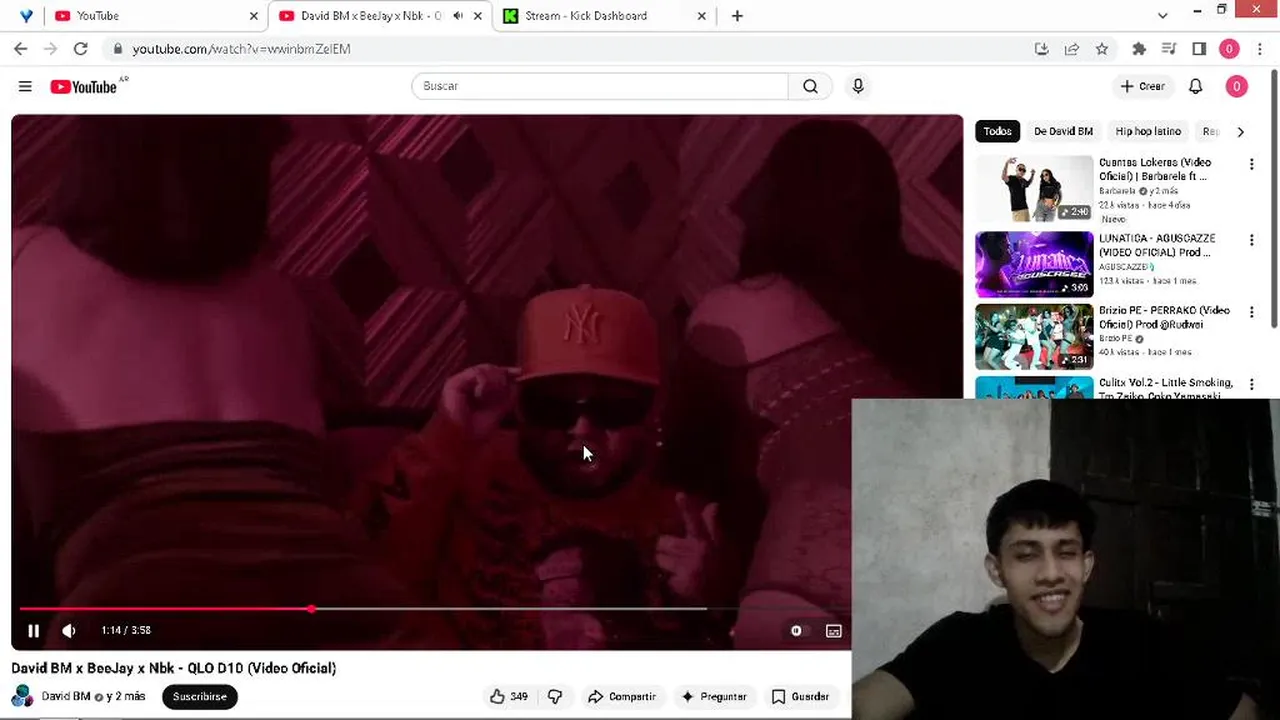
Task: Open options for Culitx Vol.2 video
Action: 1251,384
